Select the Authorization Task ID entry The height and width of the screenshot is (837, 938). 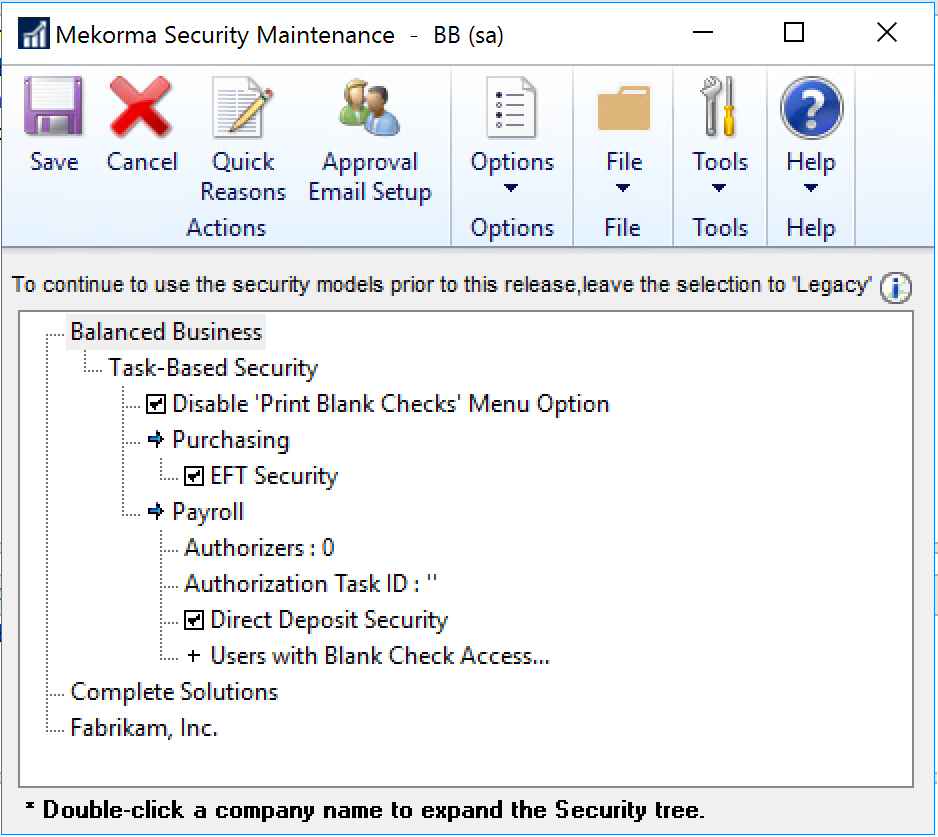click(311, 584)
